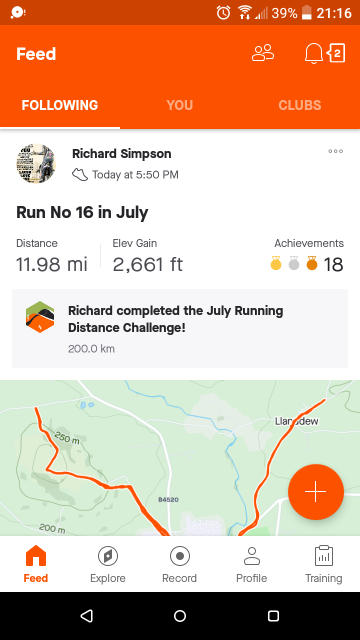Open Richard Simpson's name link
This screenshot has width=360, height=640.
tap(122, 154)
